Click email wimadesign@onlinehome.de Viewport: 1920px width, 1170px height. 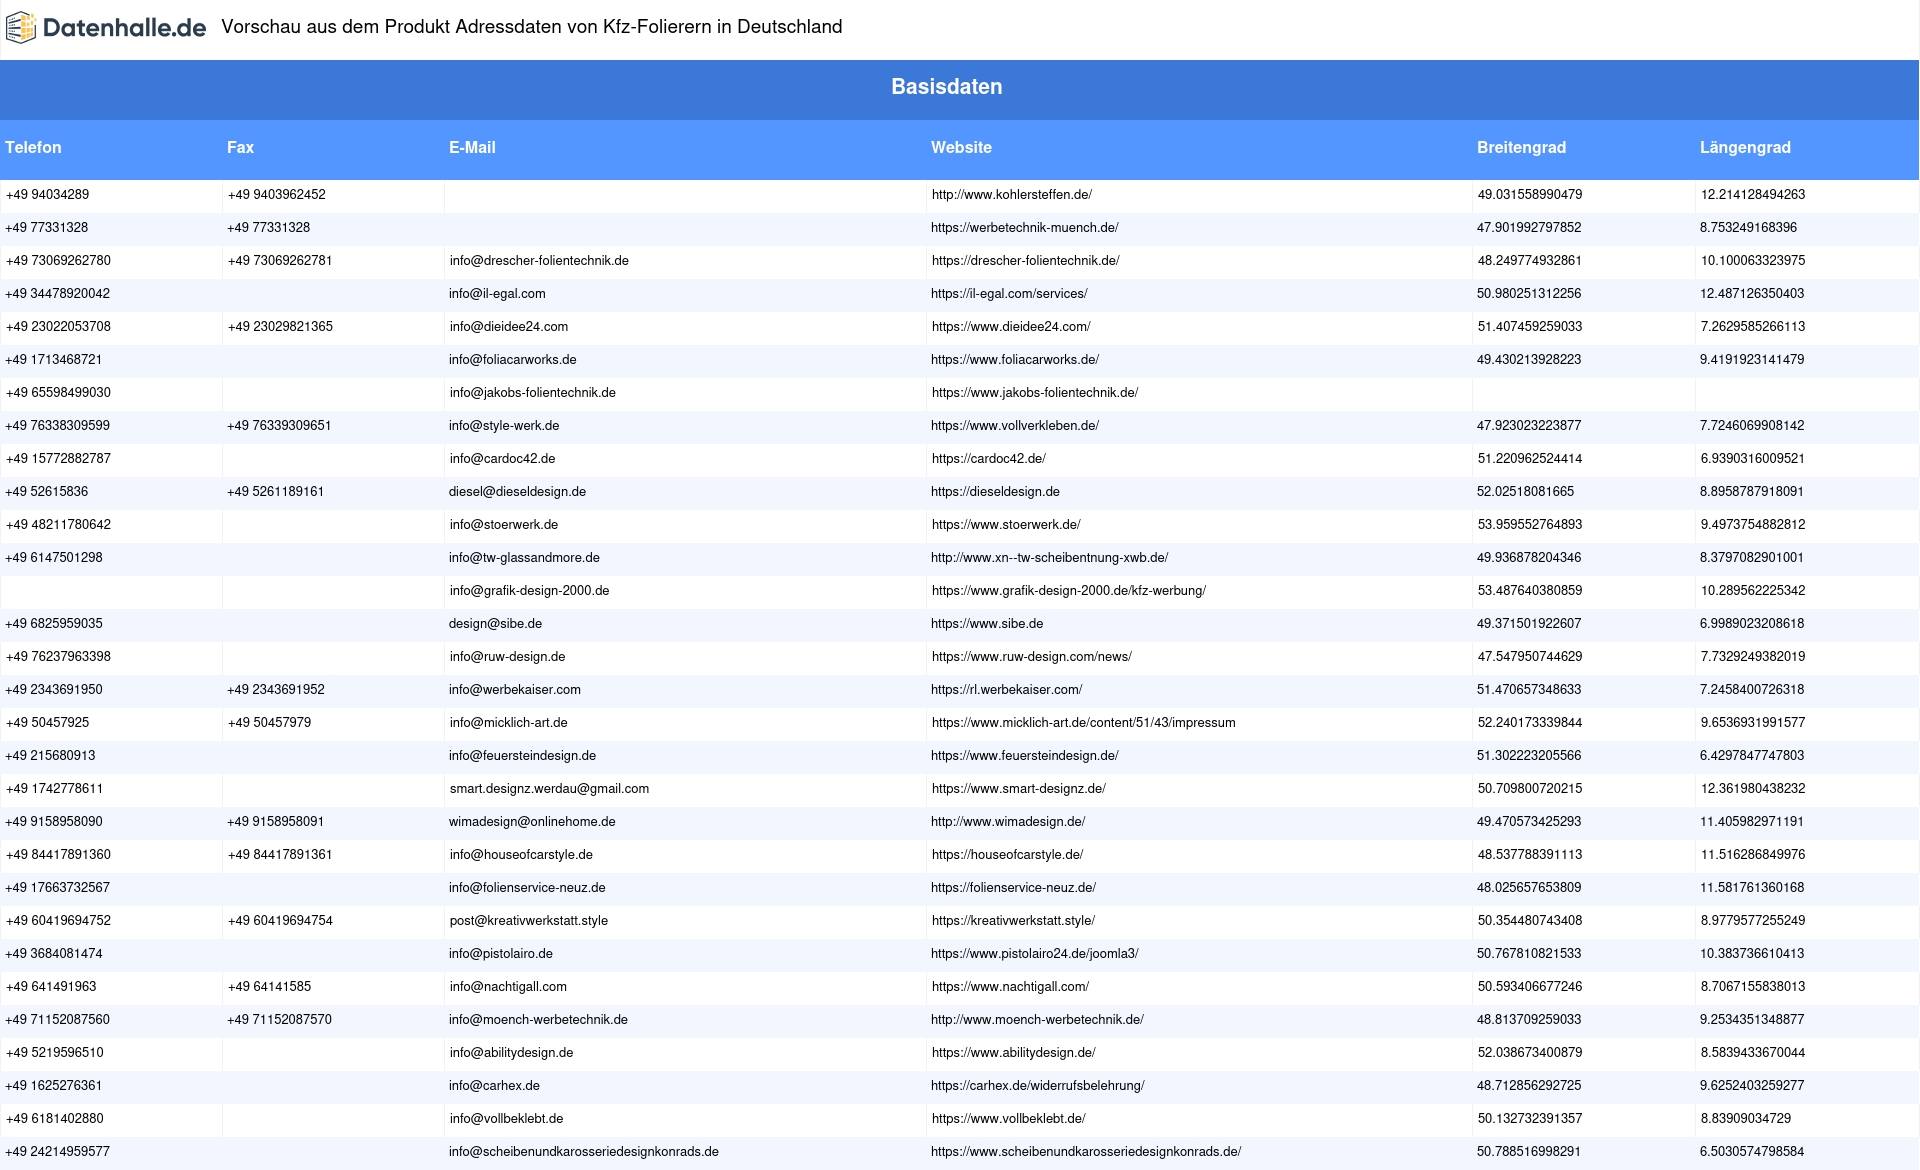532,822
